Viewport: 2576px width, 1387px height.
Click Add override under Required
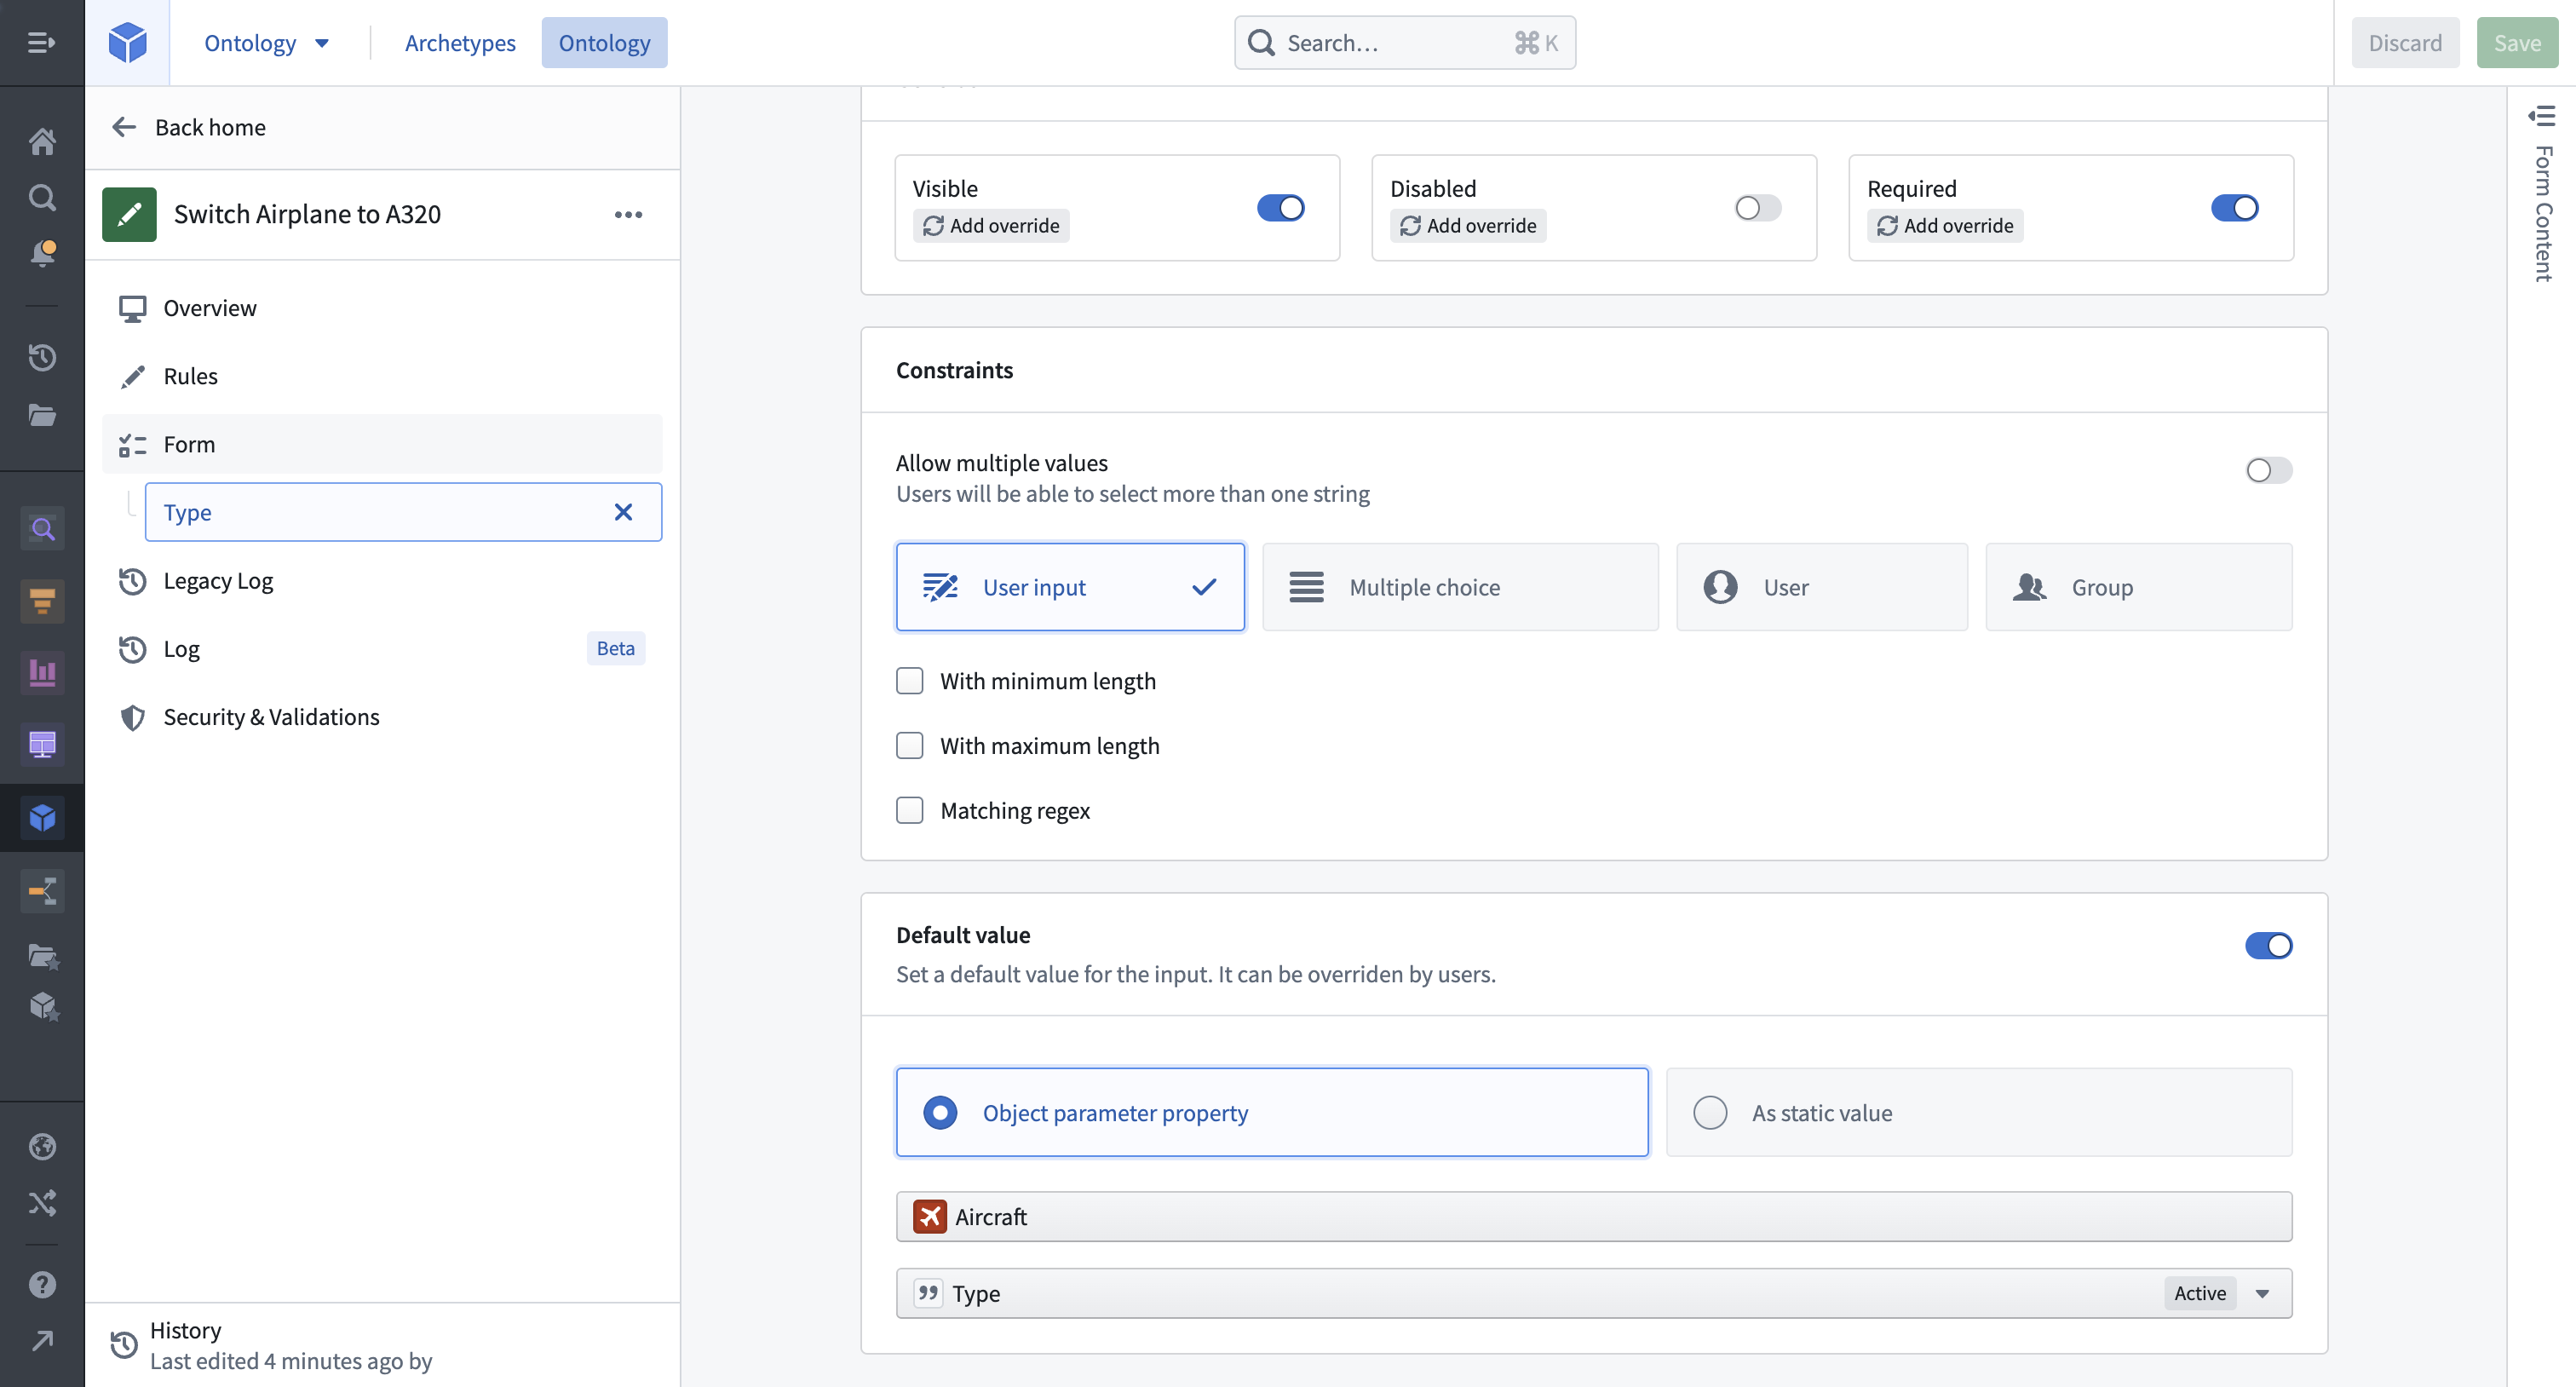point(1945,225)
